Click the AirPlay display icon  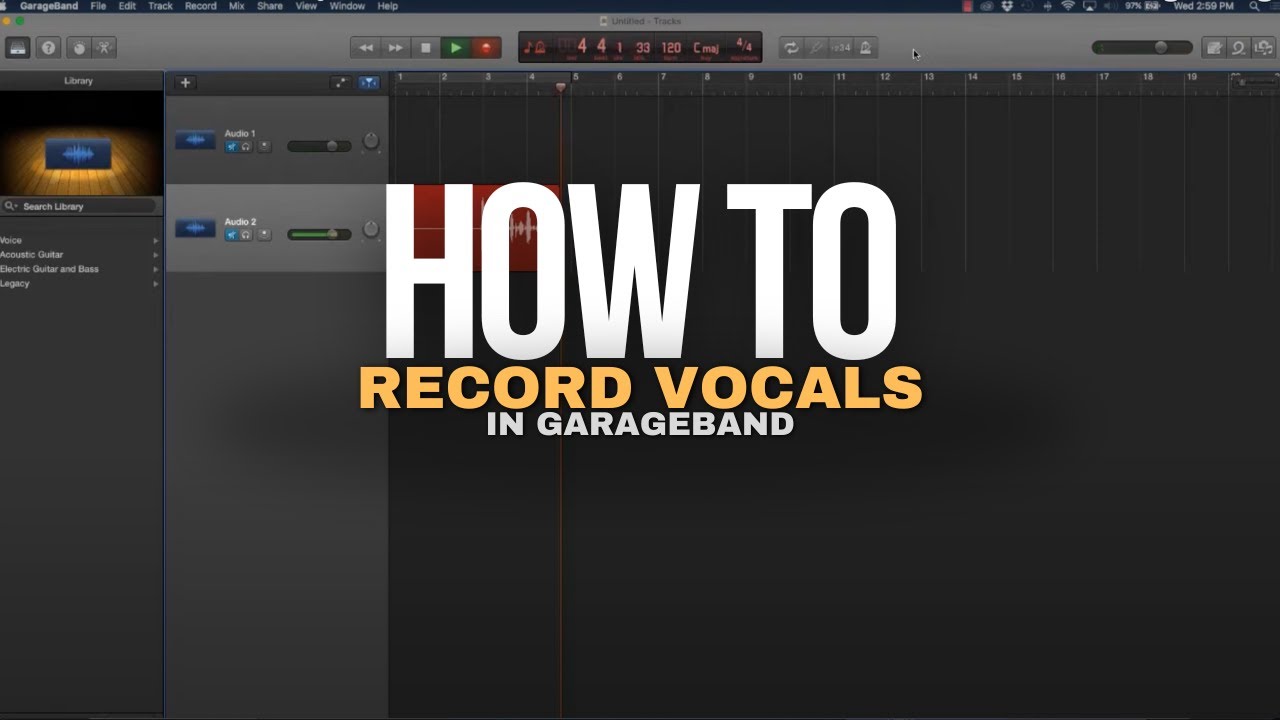point(1089,6)
